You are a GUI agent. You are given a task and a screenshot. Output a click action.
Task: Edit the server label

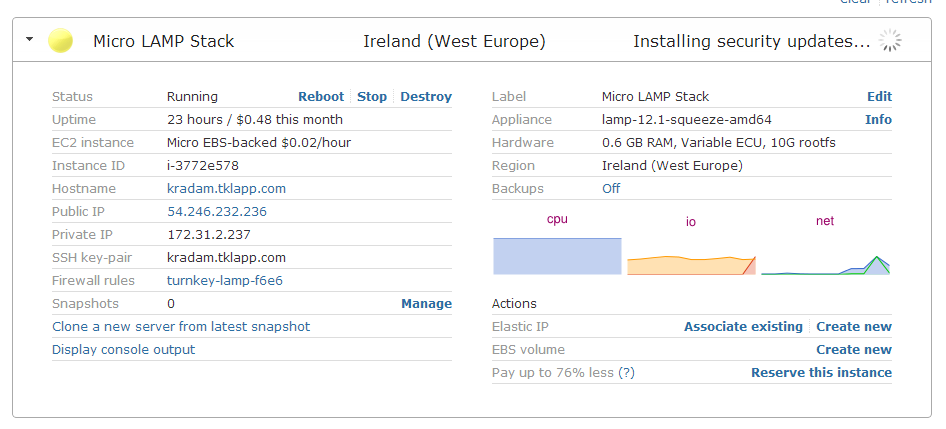pyautogui.click(x=879, y=97)
